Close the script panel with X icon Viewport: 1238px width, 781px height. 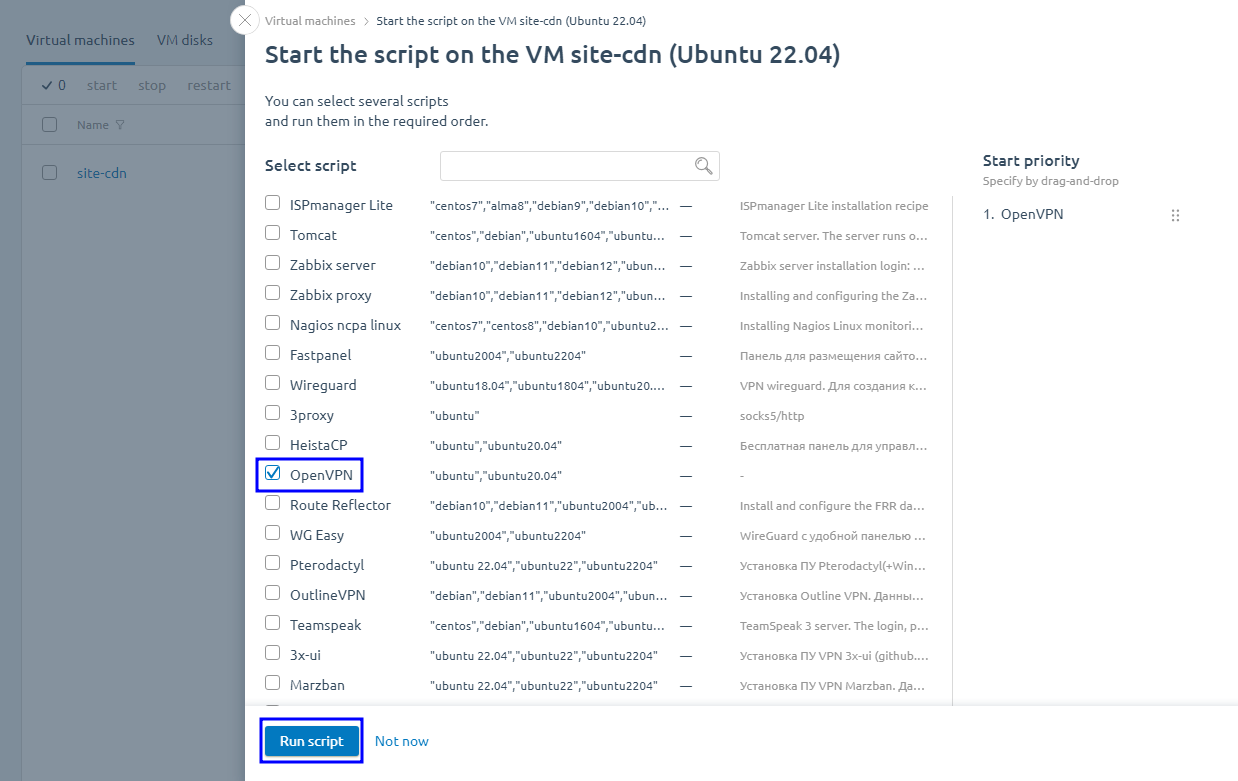pos(245,21)
